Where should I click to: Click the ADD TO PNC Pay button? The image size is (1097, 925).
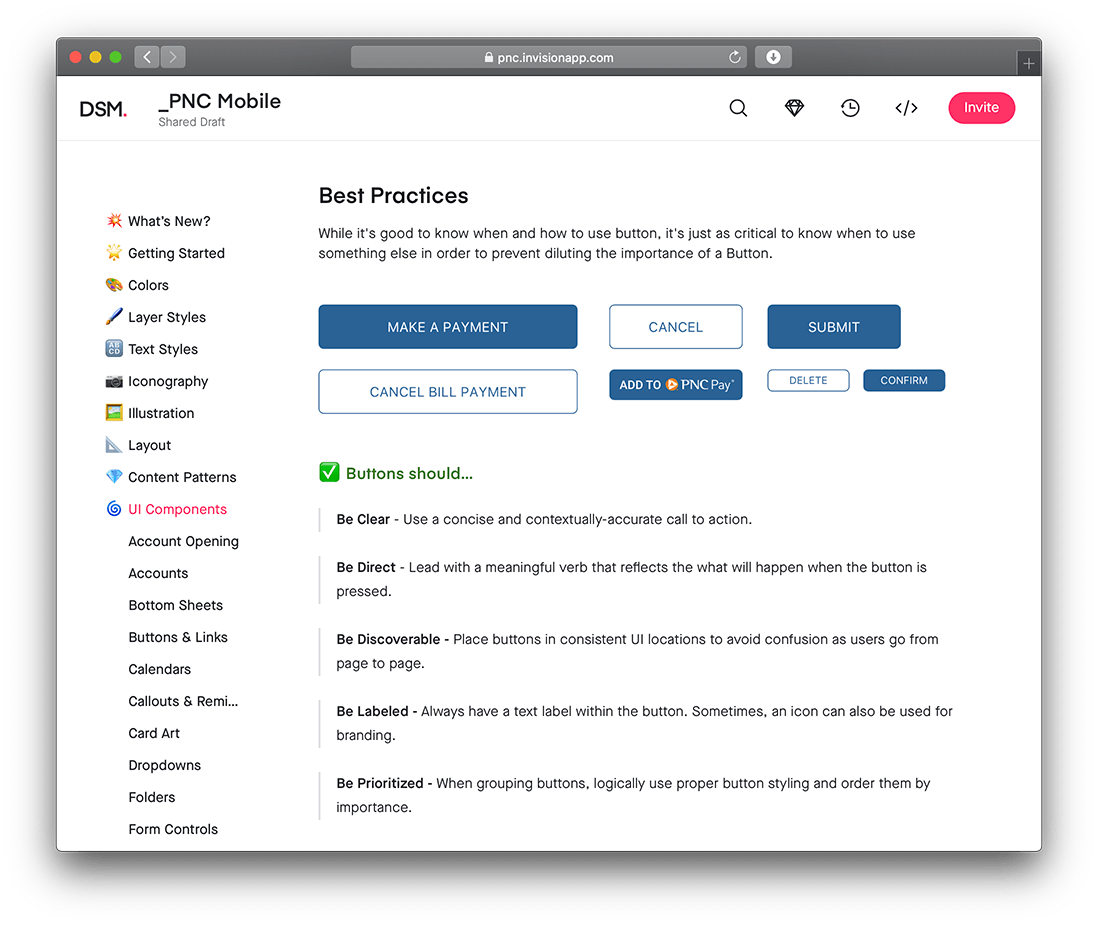point(676,385)
